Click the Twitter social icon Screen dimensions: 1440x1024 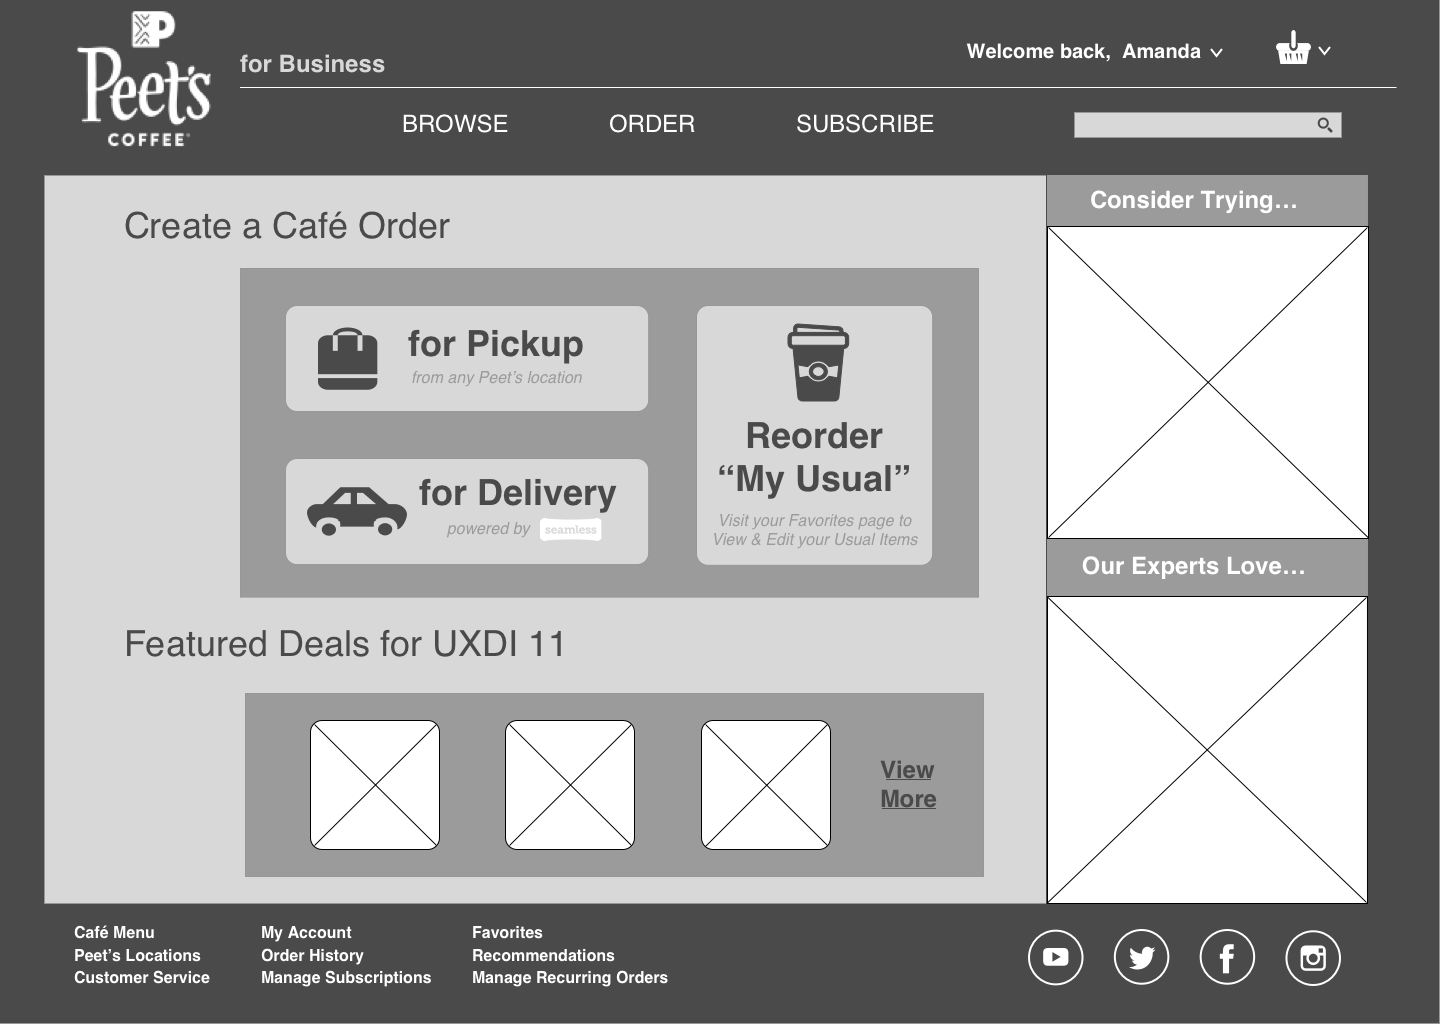1141,957
